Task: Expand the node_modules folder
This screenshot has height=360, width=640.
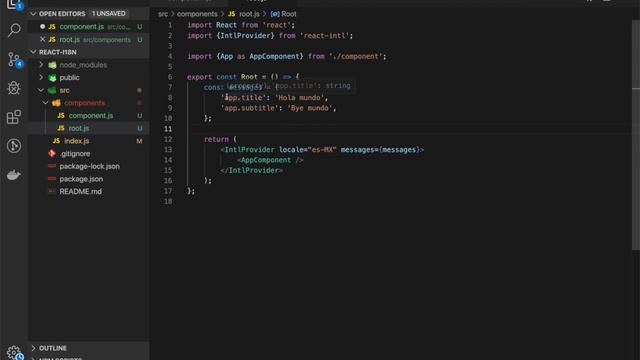Action: tap(41, 65)
